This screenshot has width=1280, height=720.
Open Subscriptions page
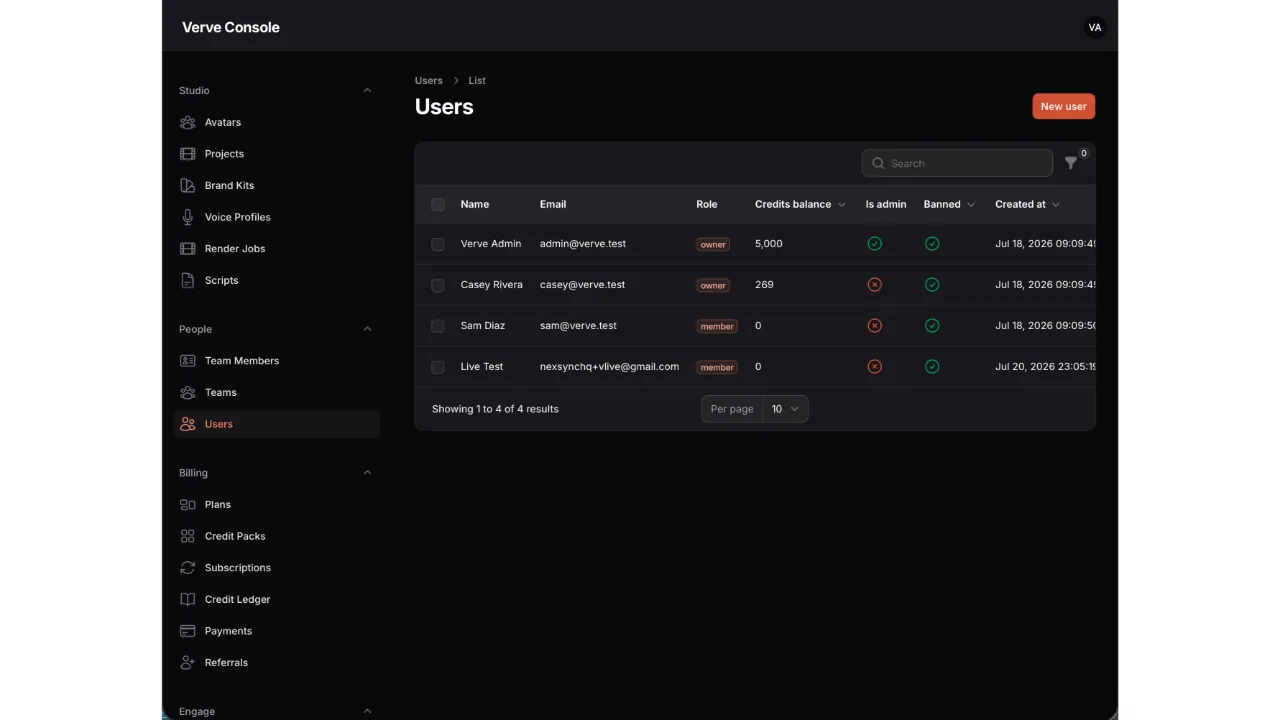point(277,568)
